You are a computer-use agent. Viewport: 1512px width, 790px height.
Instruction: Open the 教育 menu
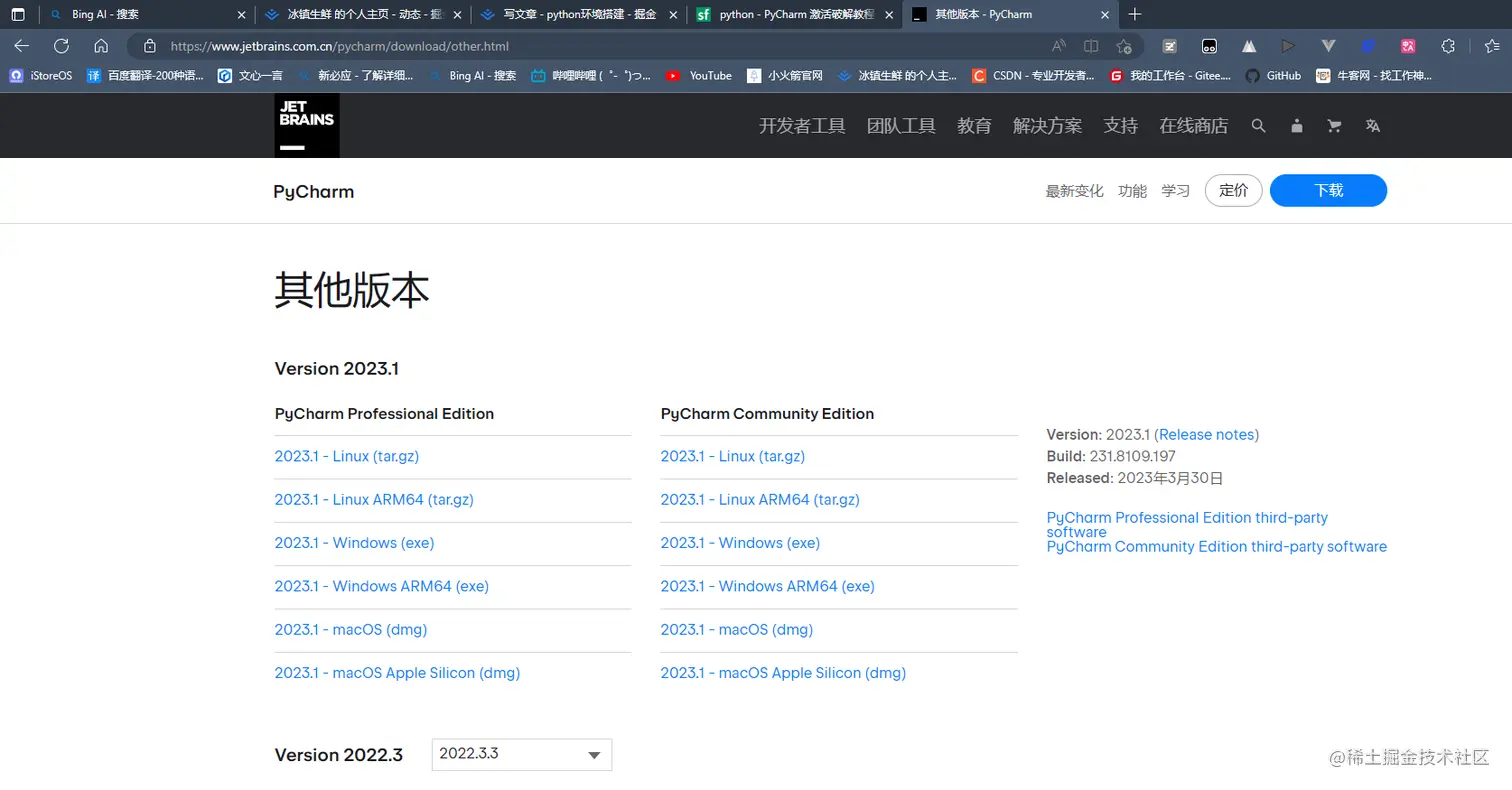974,126
